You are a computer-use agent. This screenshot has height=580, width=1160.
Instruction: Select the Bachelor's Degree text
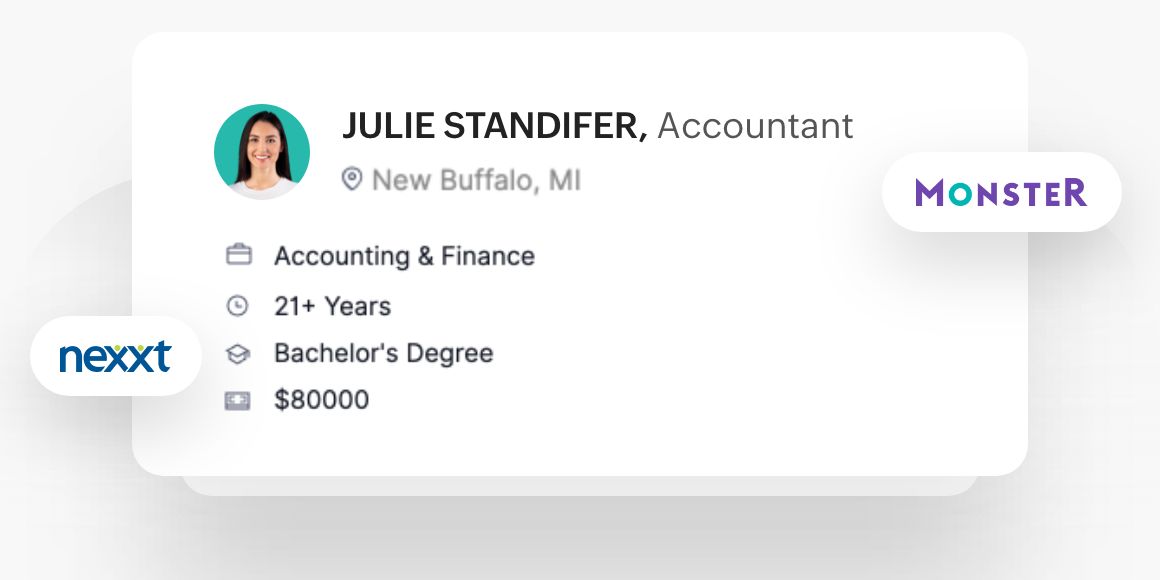[383, 353]
